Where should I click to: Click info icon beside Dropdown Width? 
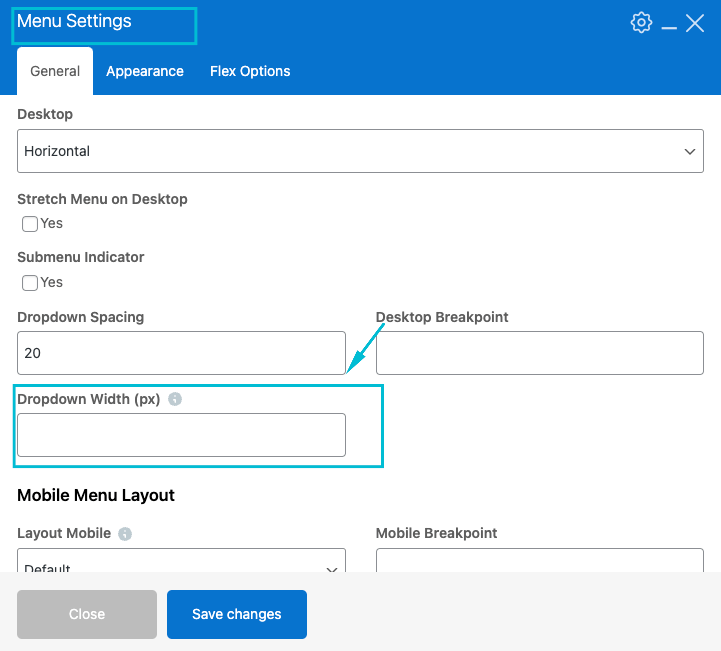[x=175, y=399]
